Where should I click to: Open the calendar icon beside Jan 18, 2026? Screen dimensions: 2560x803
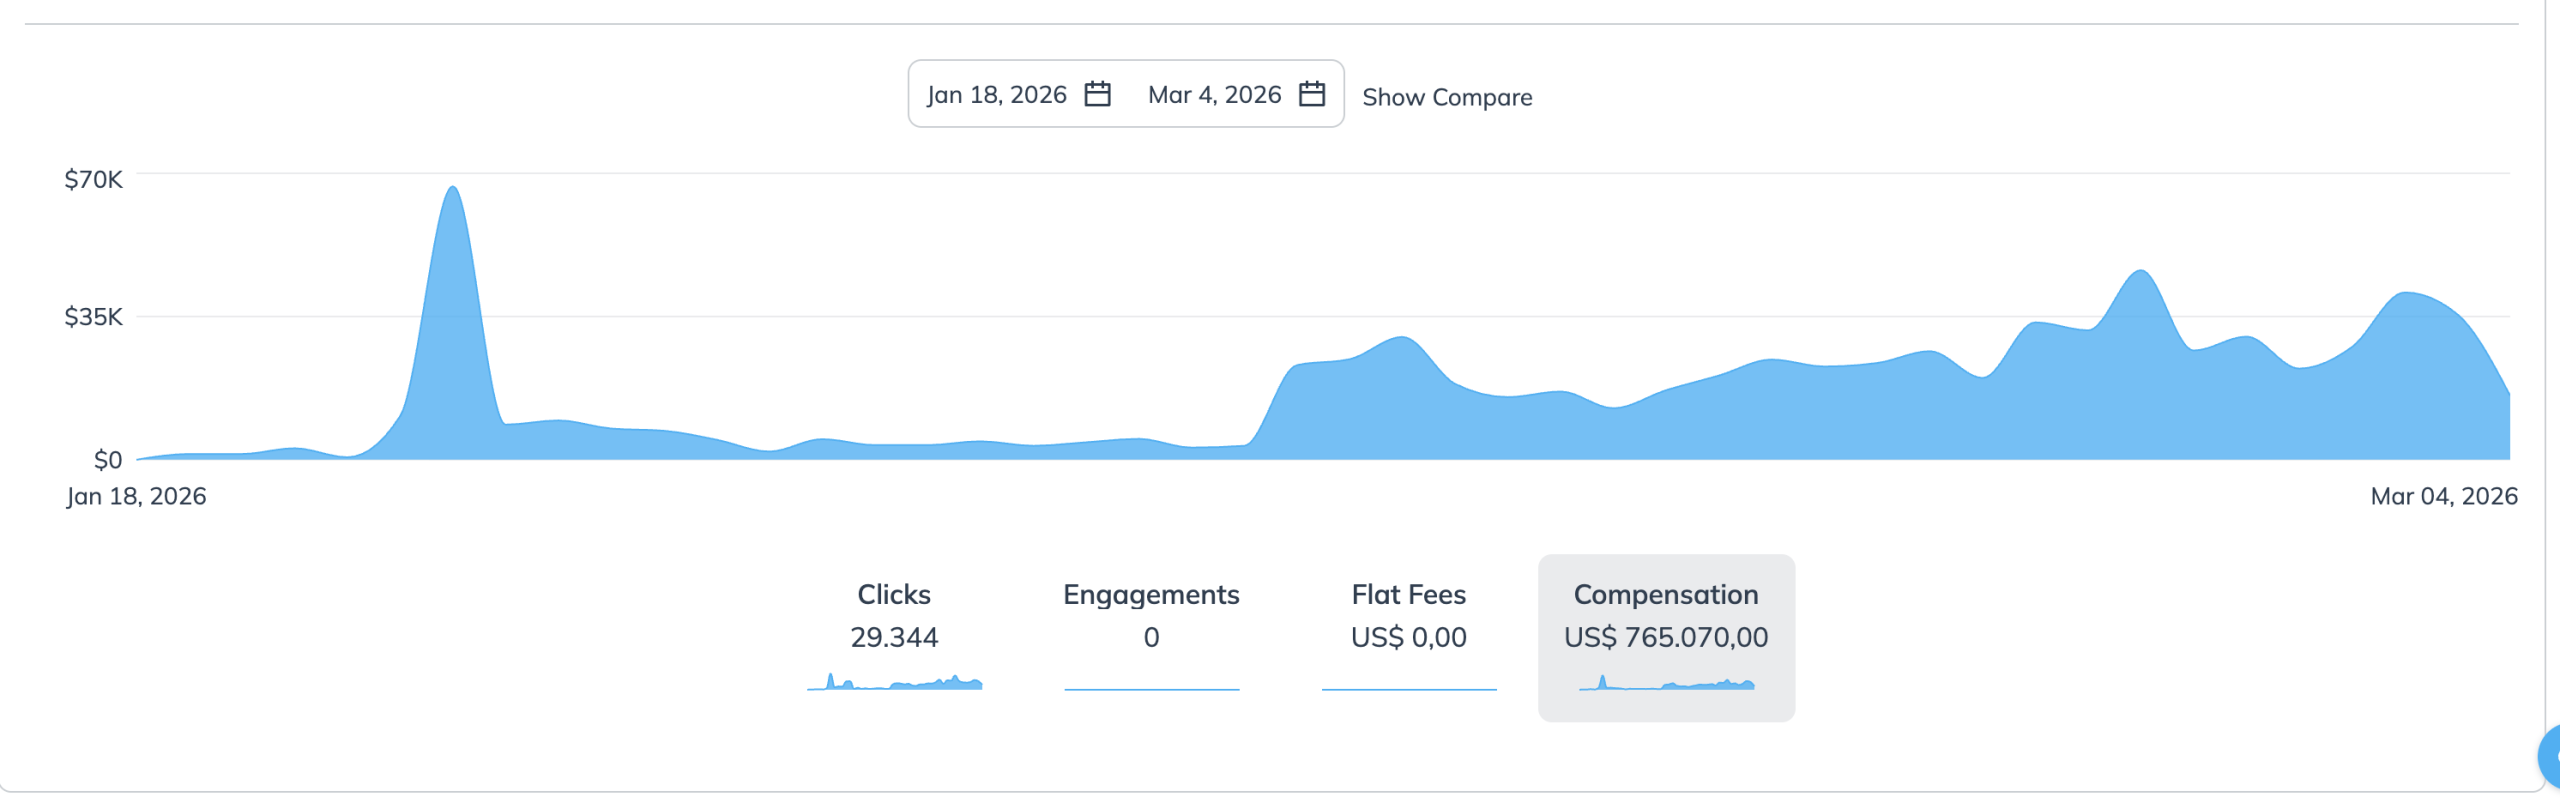point(1097,94)
